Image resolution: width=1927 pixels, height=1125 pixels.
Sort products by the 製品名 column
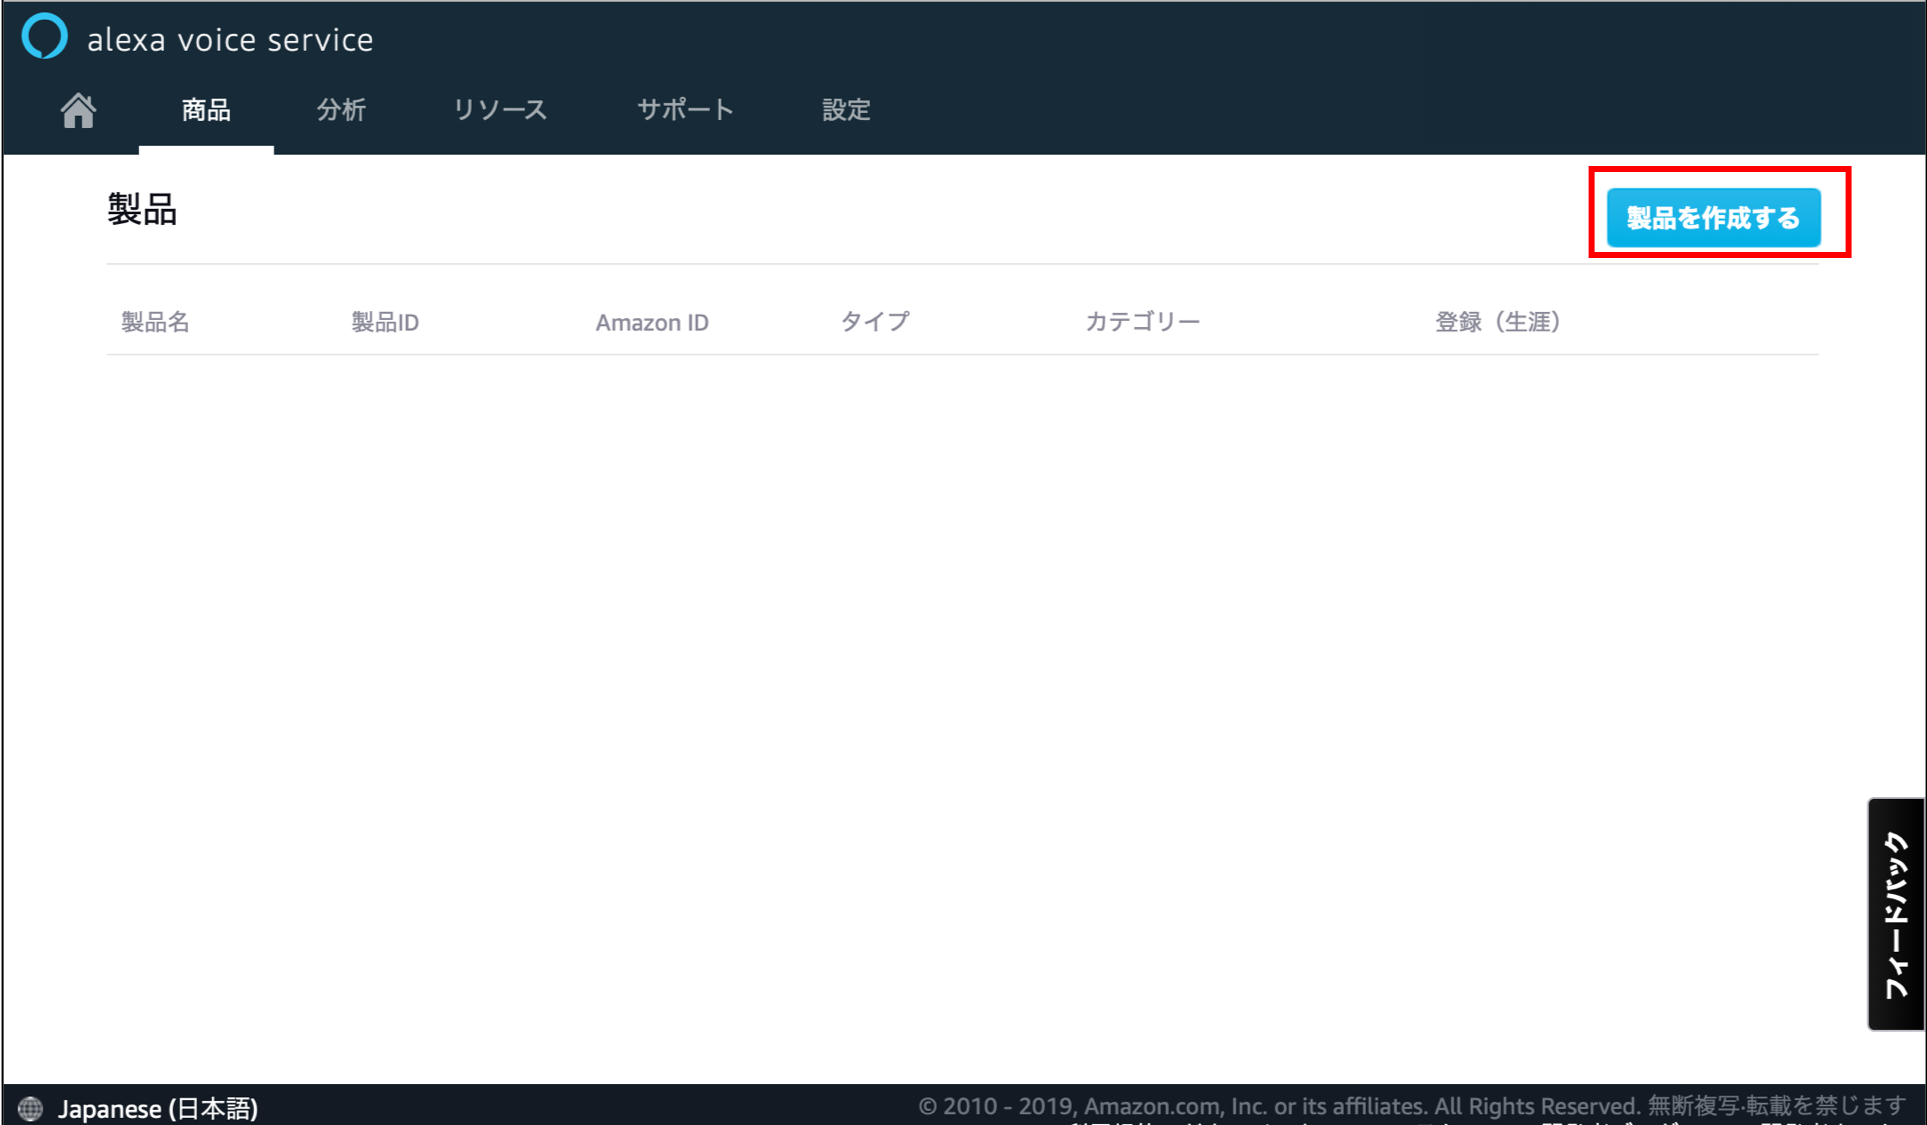[x=156, y=321]
